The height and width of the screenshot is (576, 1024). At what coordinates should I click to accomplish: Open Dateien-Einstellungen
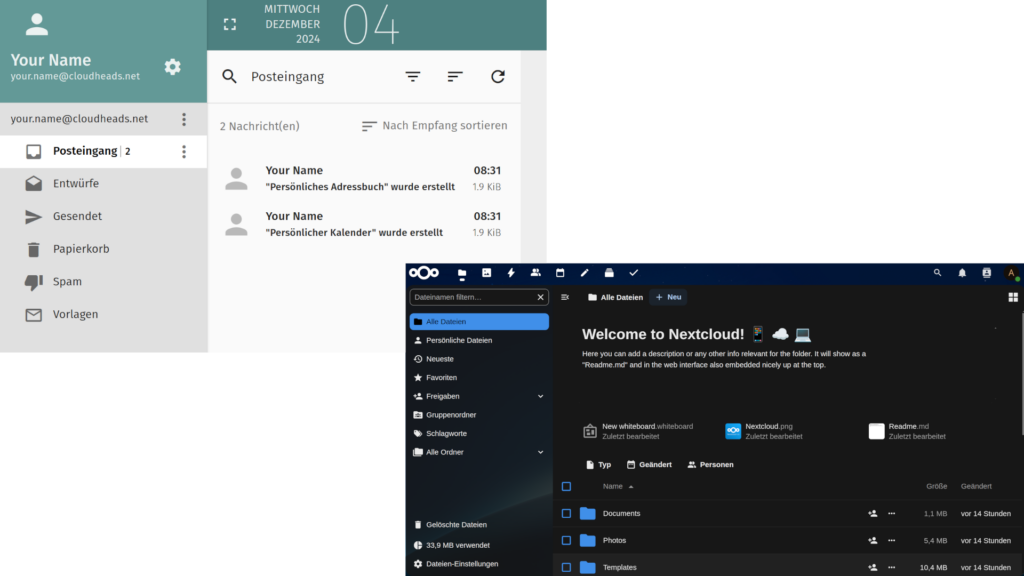479,564
